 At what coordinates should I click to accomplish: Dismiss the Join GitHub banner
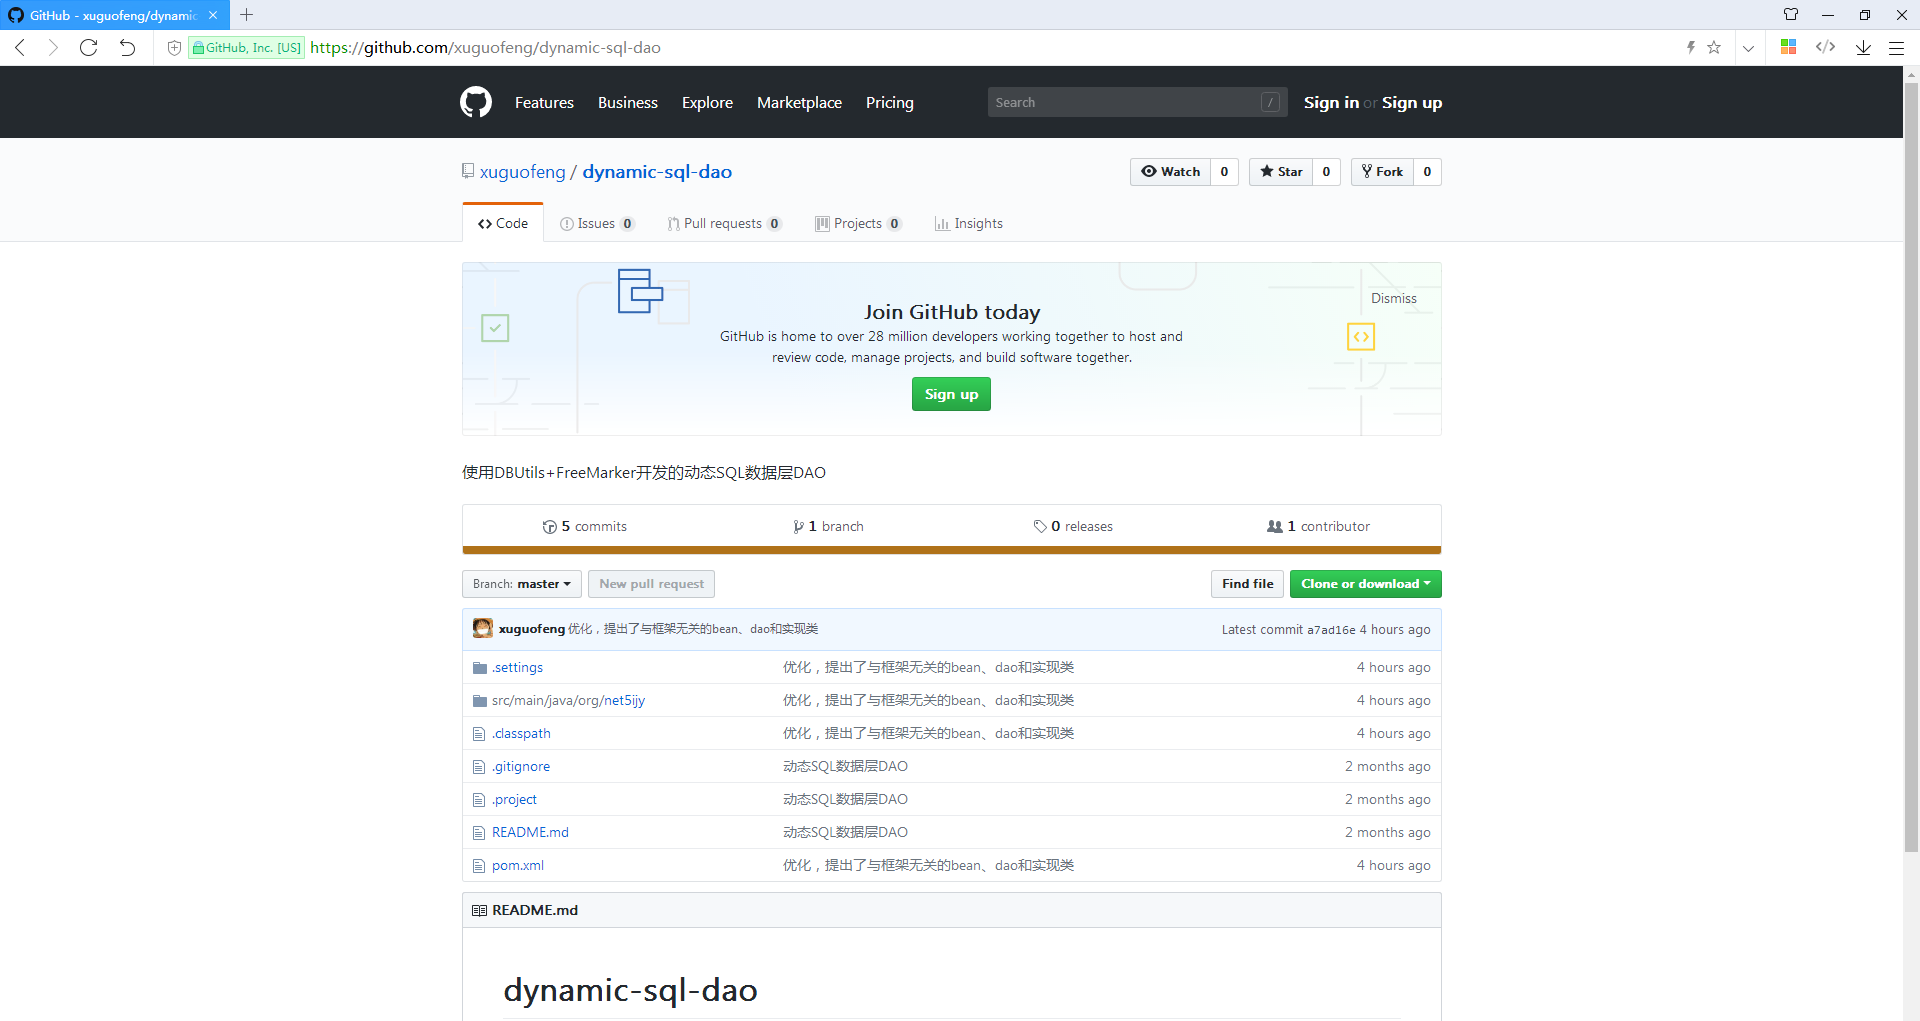(x=1393, y=298)
